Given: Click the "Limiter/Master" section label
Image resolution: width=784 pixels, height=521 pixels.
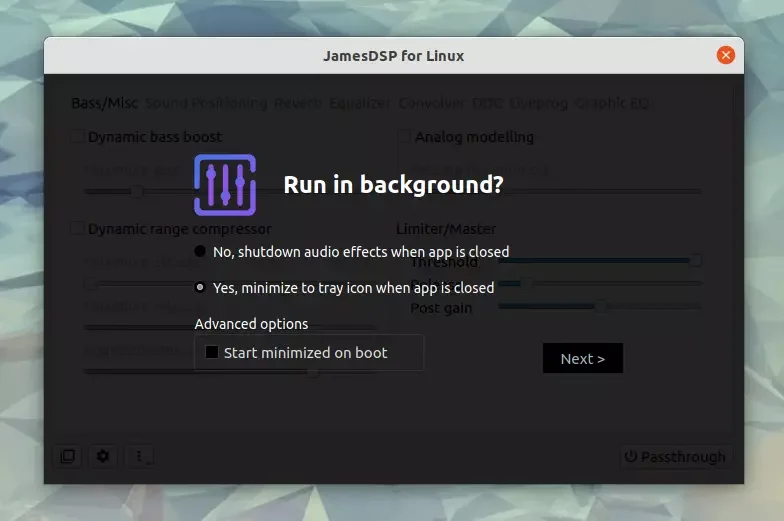Looking at the screenshot, I should tap(446, 228).
